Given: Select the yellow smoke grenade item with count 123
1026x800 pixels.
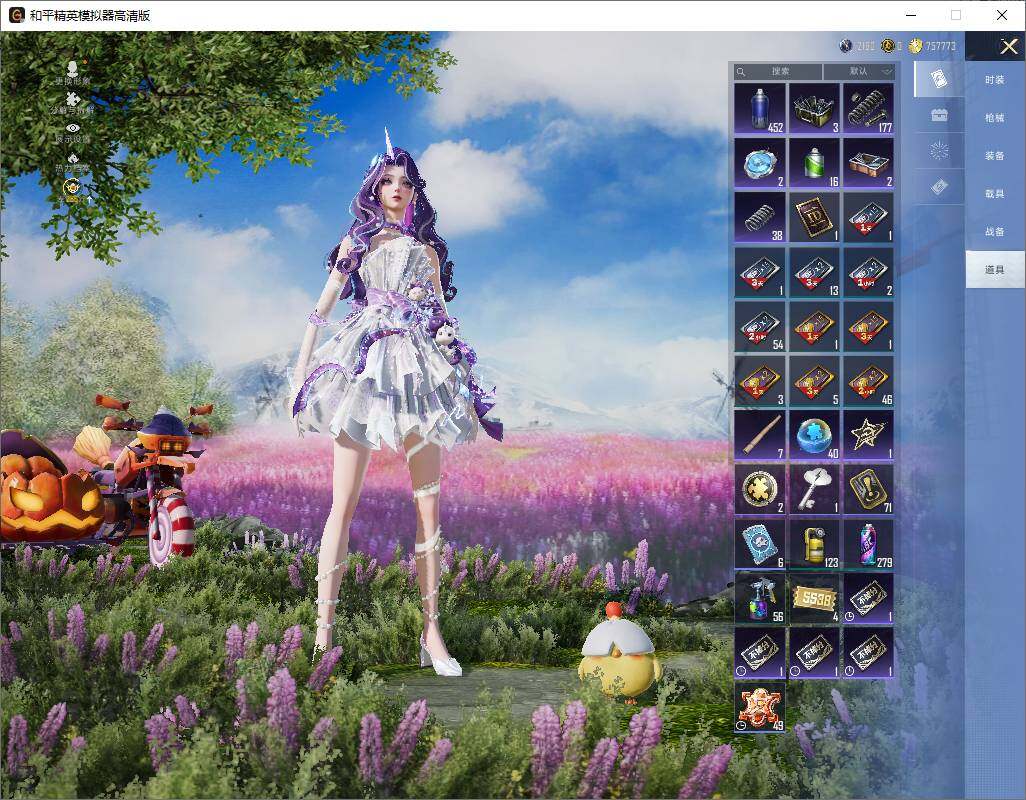Looking at the screenshot, I should (814, 544).
